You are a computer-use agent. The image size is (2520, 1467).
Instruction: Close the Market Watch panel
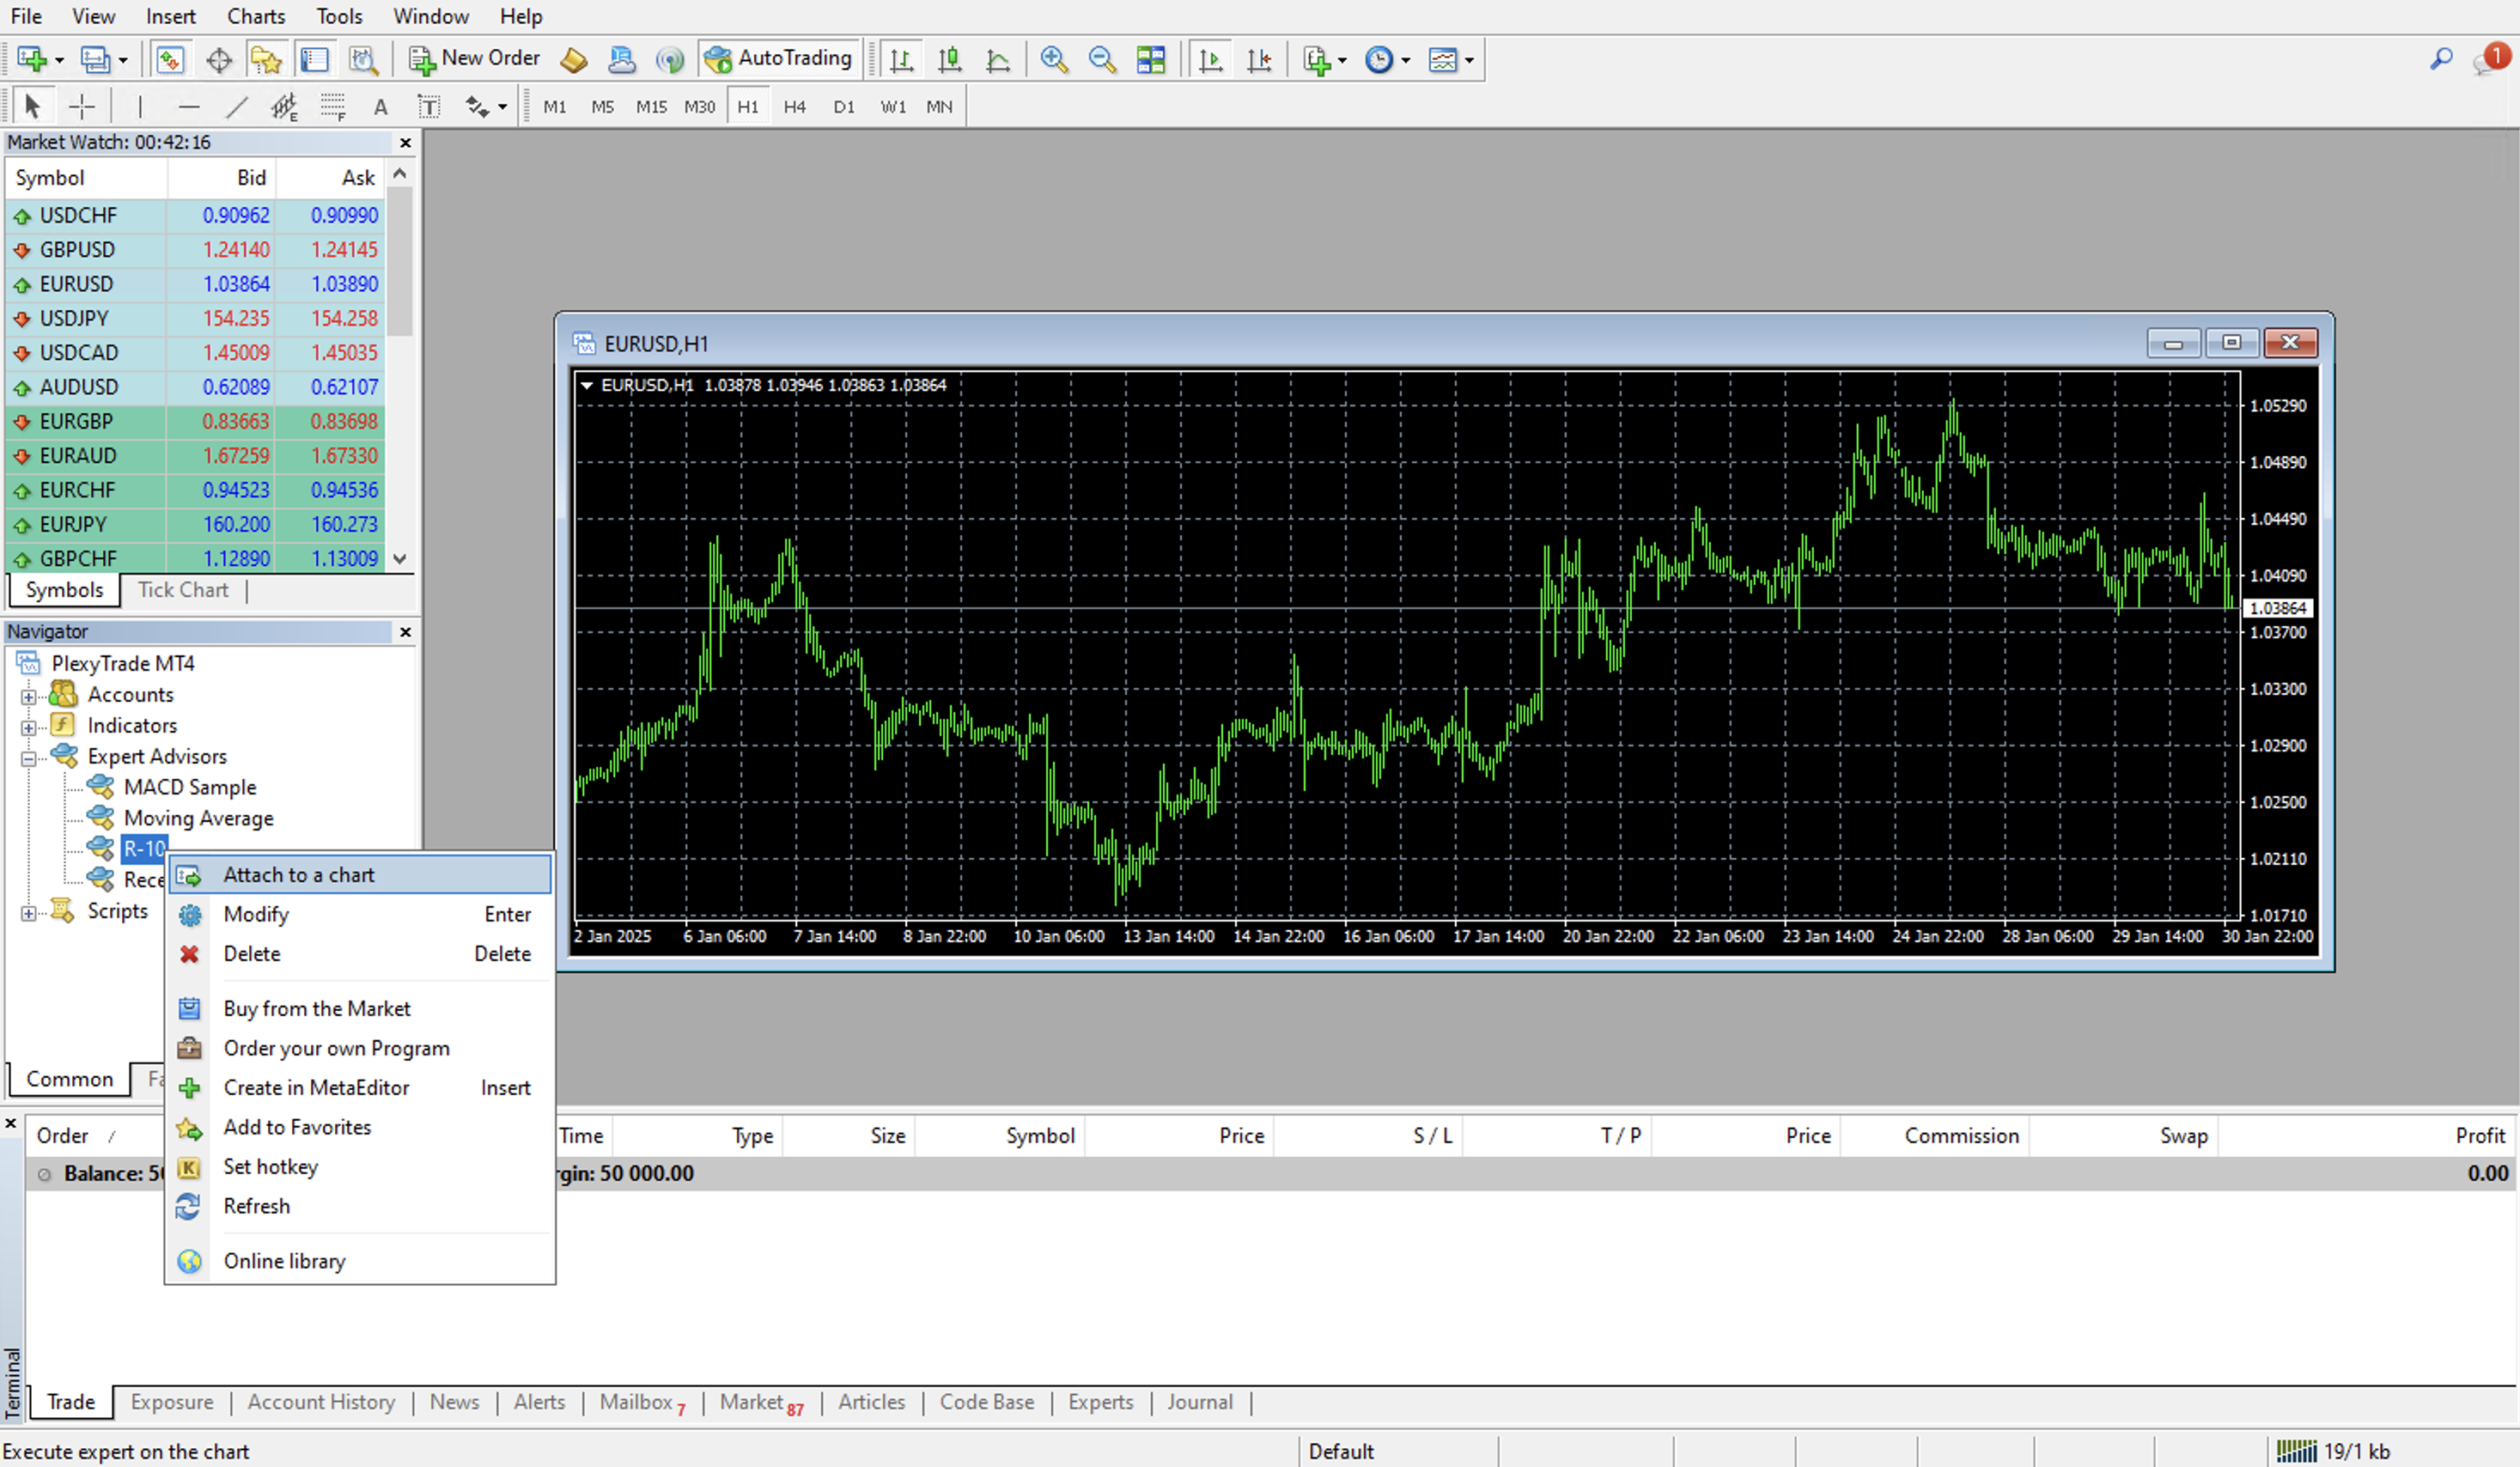click(x=405, y=143)
